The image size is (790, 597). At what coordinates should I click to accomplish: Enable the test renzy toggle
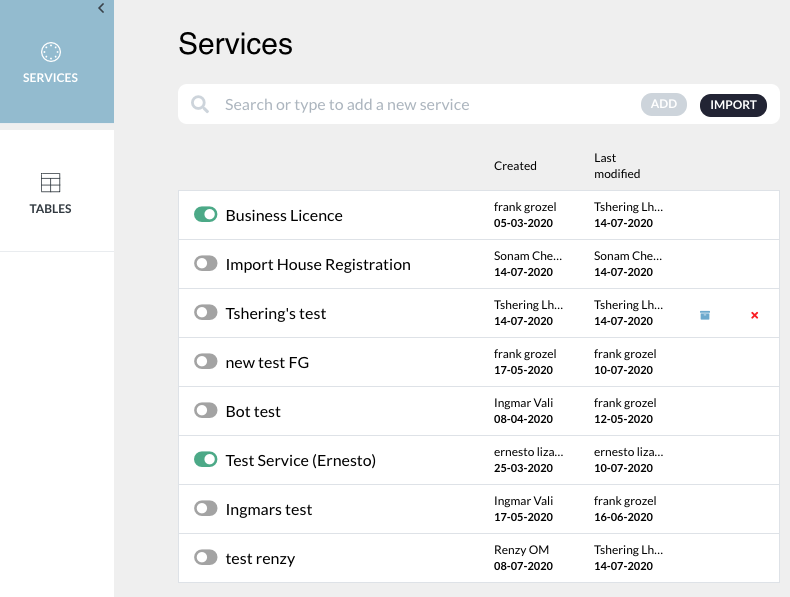[206, 558]
